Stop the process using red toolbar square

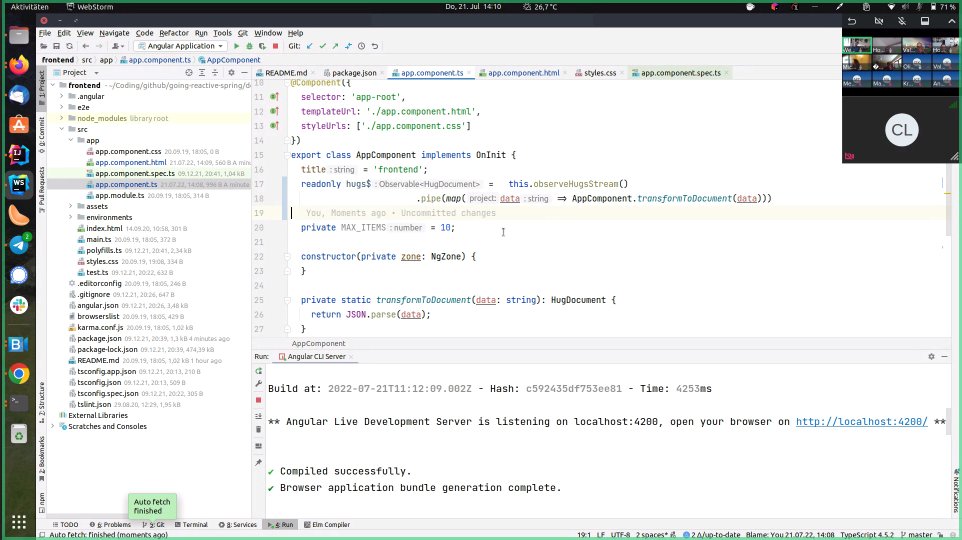pyautogui.click(x=275, y=46)
